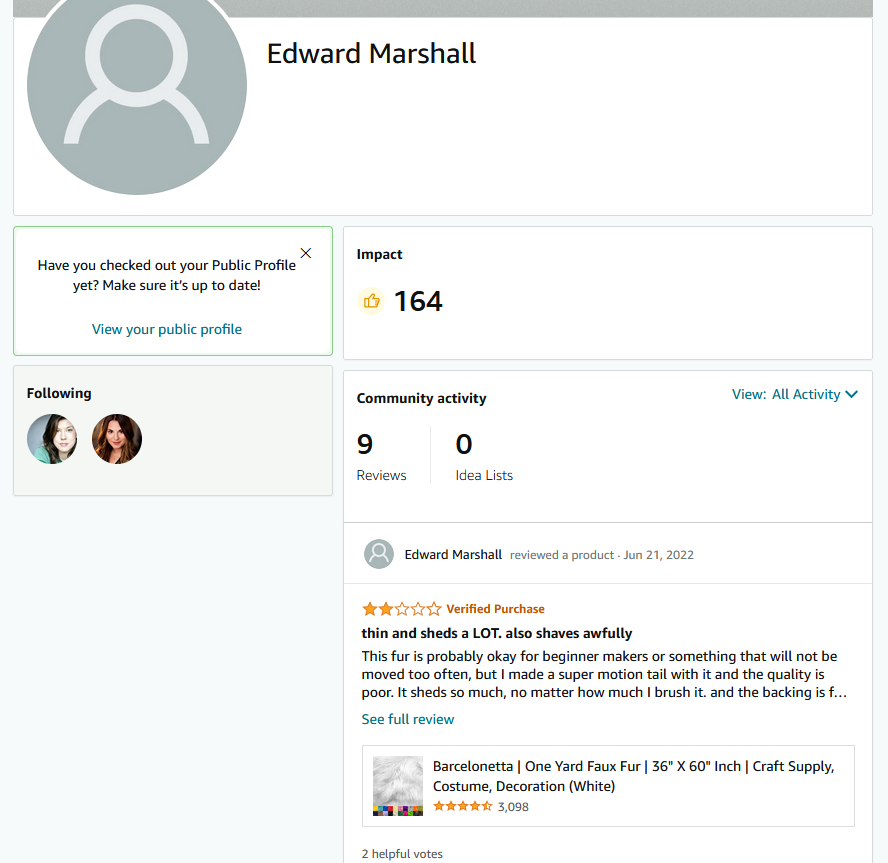Click the Verified Purchase label
This screenshot has width=888, height=863.
pos(496,609)
